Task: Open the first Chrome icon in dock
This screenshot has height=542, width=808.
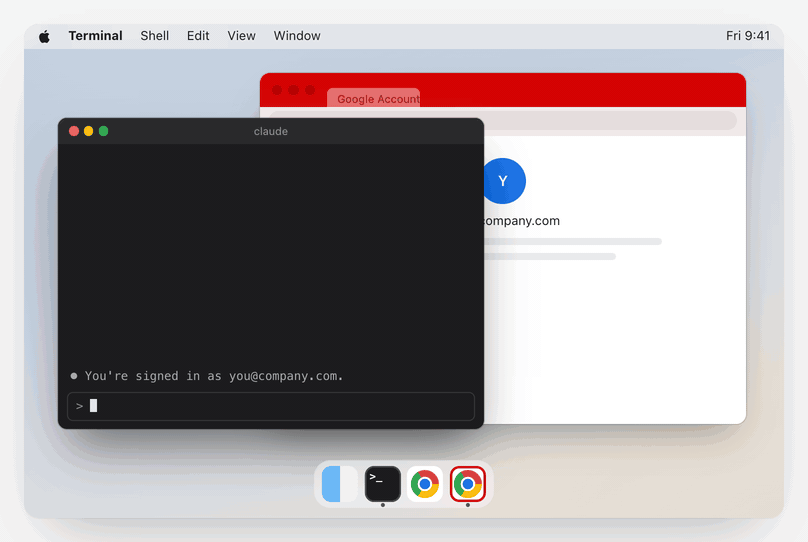Action: (425, 484)
